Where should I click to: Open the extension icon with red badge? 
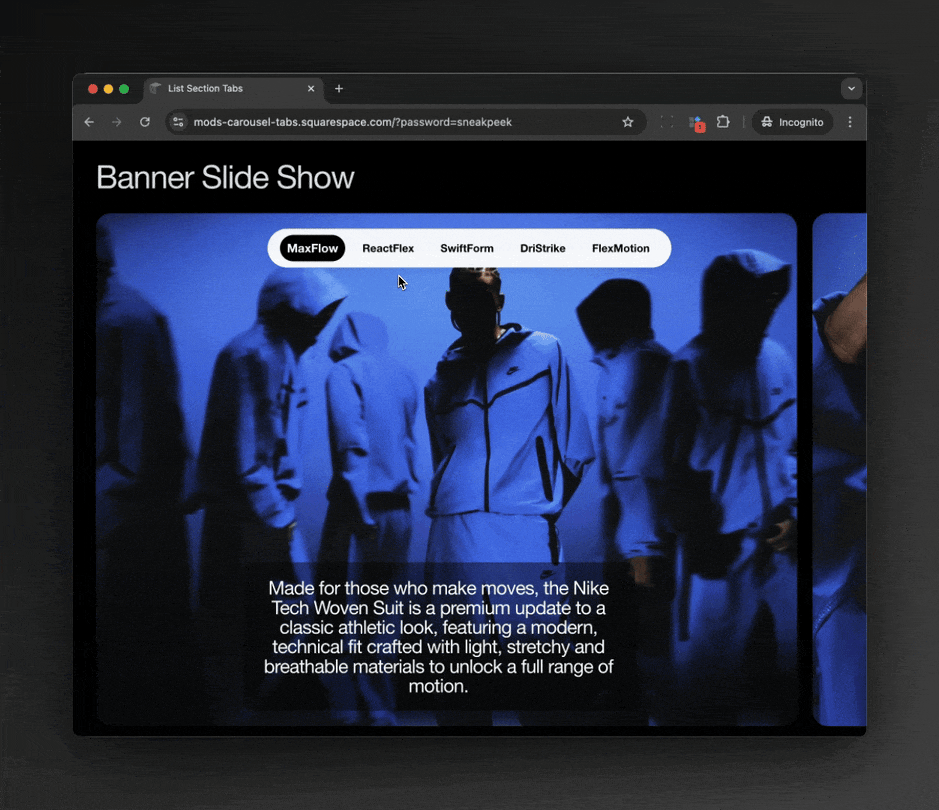[x=696, y=123]
